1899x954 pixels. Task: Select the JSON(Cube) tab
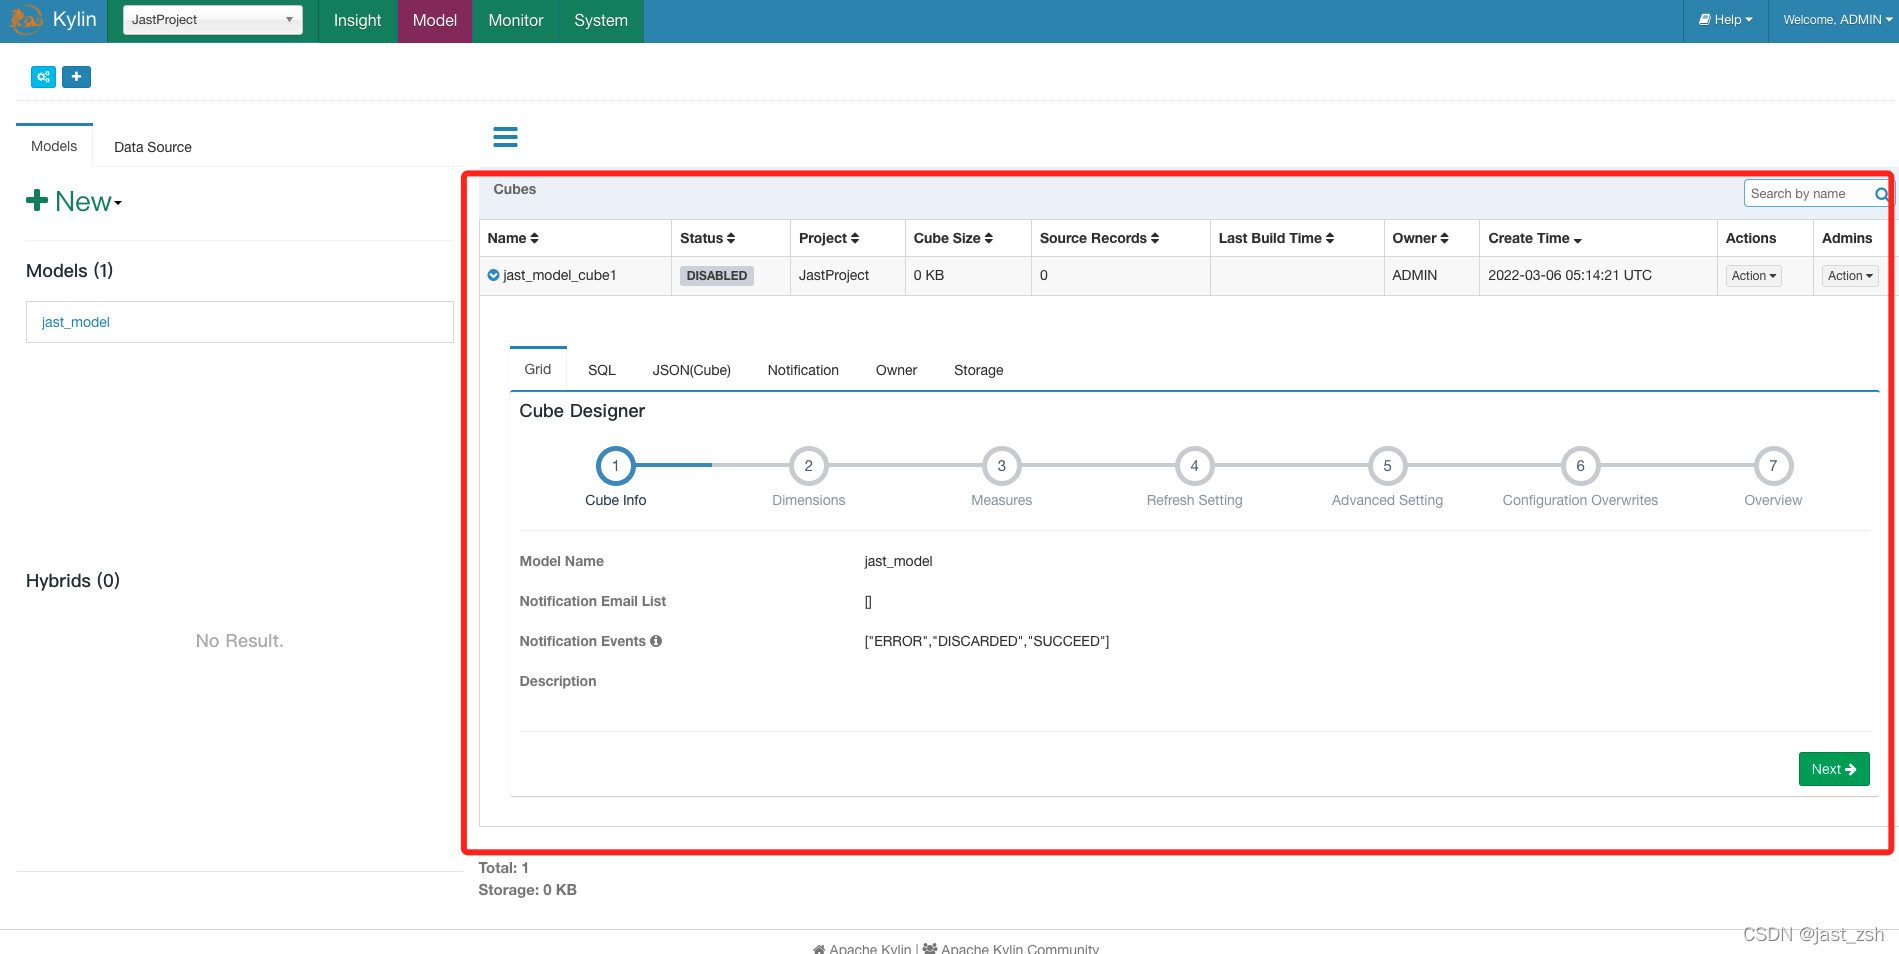[x=692, y=370]
